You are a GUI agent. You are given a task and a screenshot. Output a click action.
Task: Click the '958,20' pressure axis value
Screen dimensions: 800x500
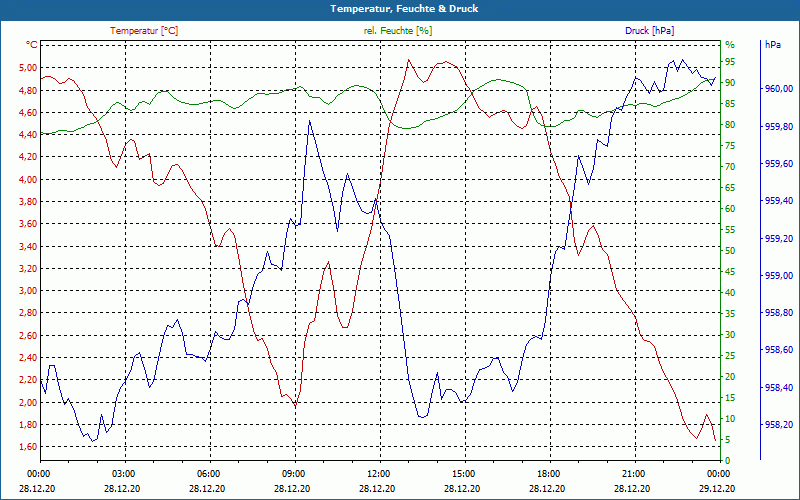pyautogui.click(x=779, y=425)
